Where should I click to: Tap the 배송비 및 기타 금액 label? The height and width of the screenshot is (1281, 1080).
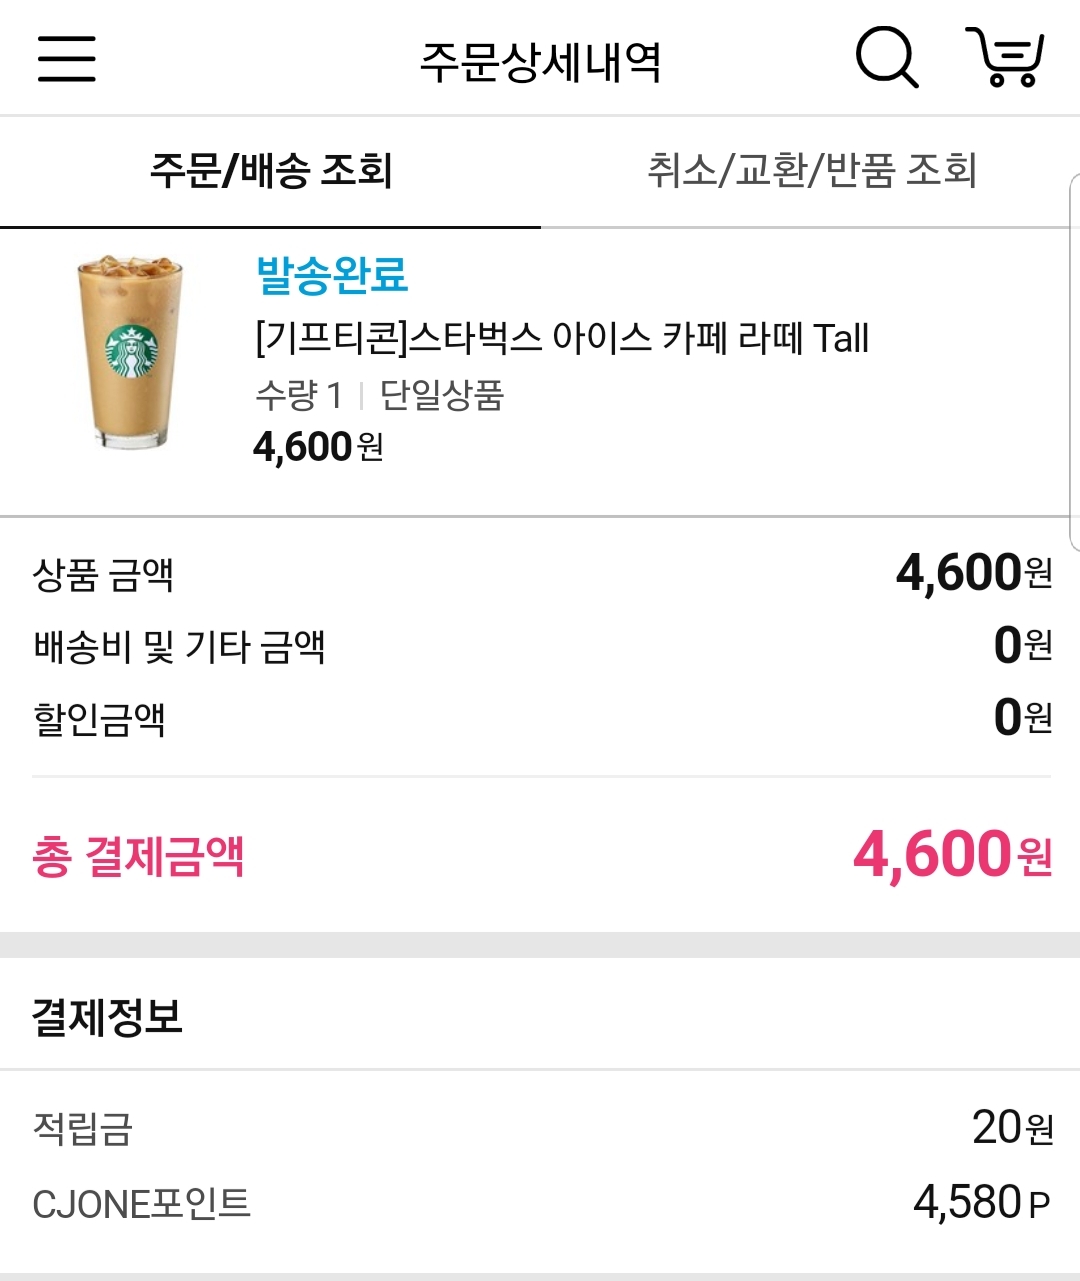click(x=180, y=647)
